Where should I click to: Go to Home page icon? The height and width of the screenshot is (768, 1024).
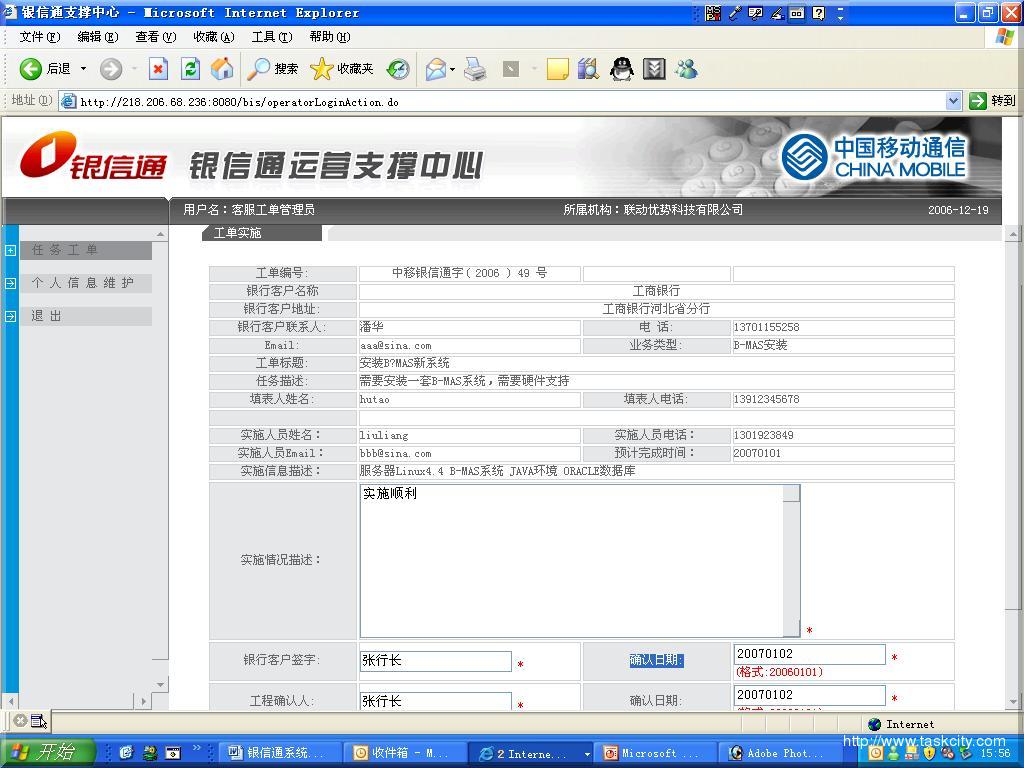tap(222, 69)
